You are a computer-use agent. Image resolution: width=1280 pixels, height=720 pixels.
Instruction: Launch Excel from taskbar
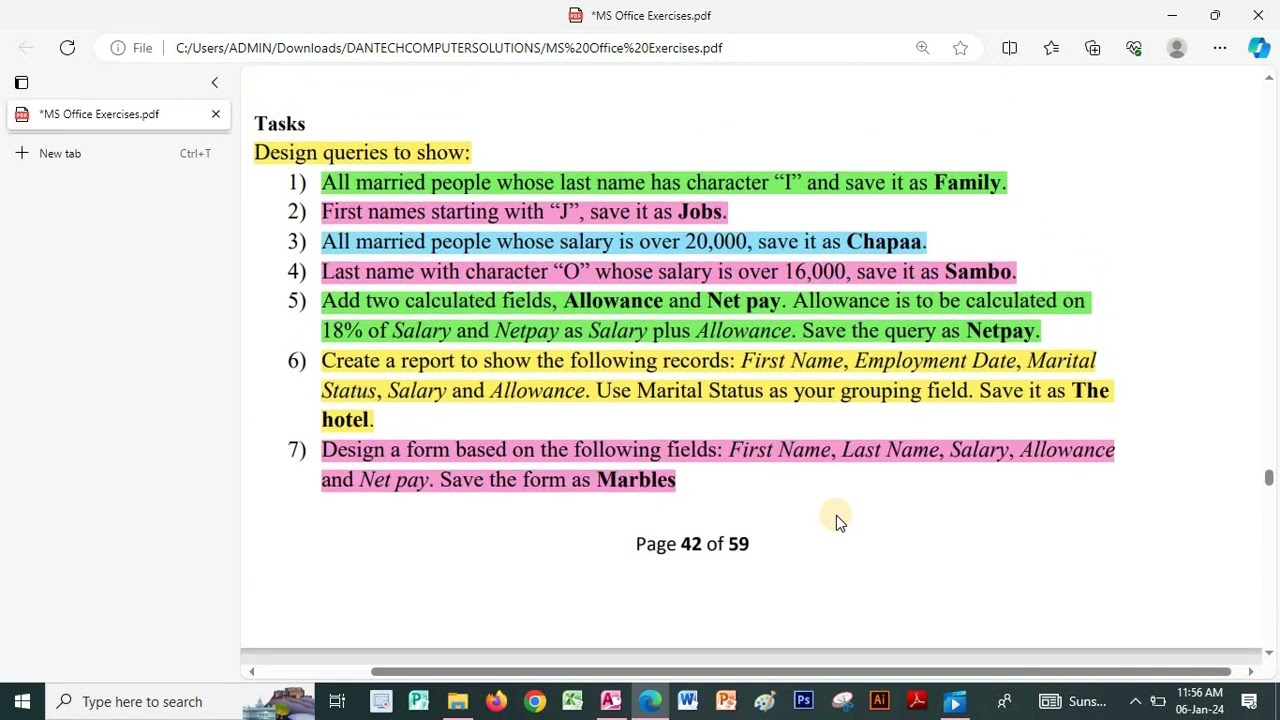573,702
